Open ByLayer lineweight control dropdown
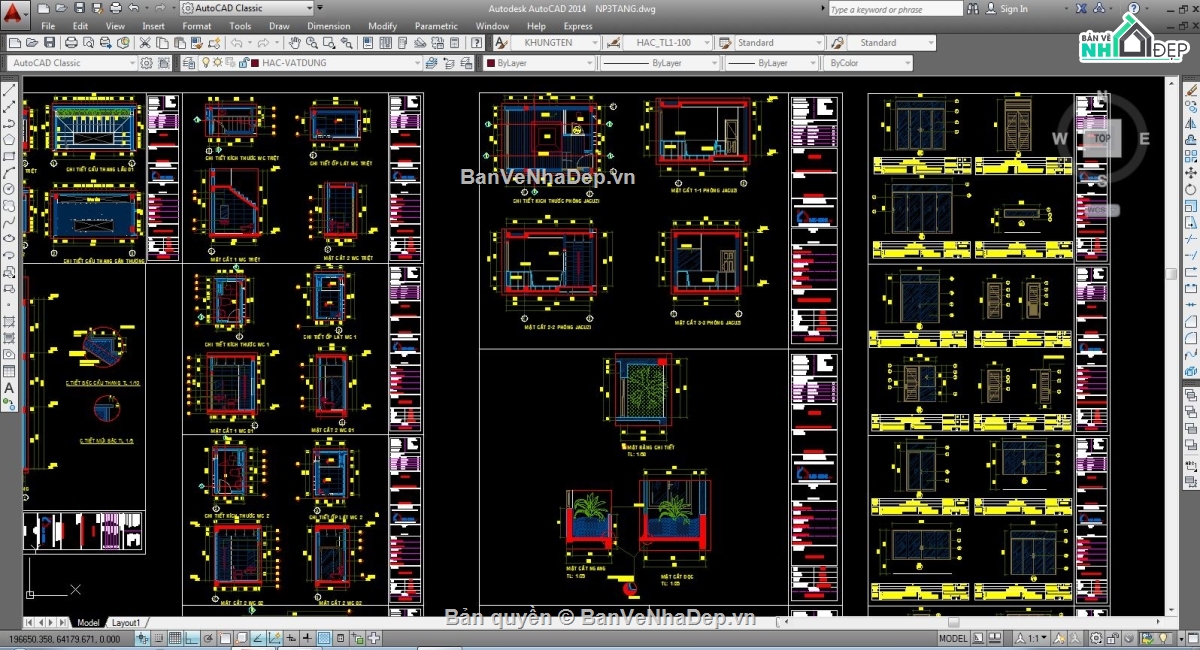1200x650 pixels. point(770,63)
